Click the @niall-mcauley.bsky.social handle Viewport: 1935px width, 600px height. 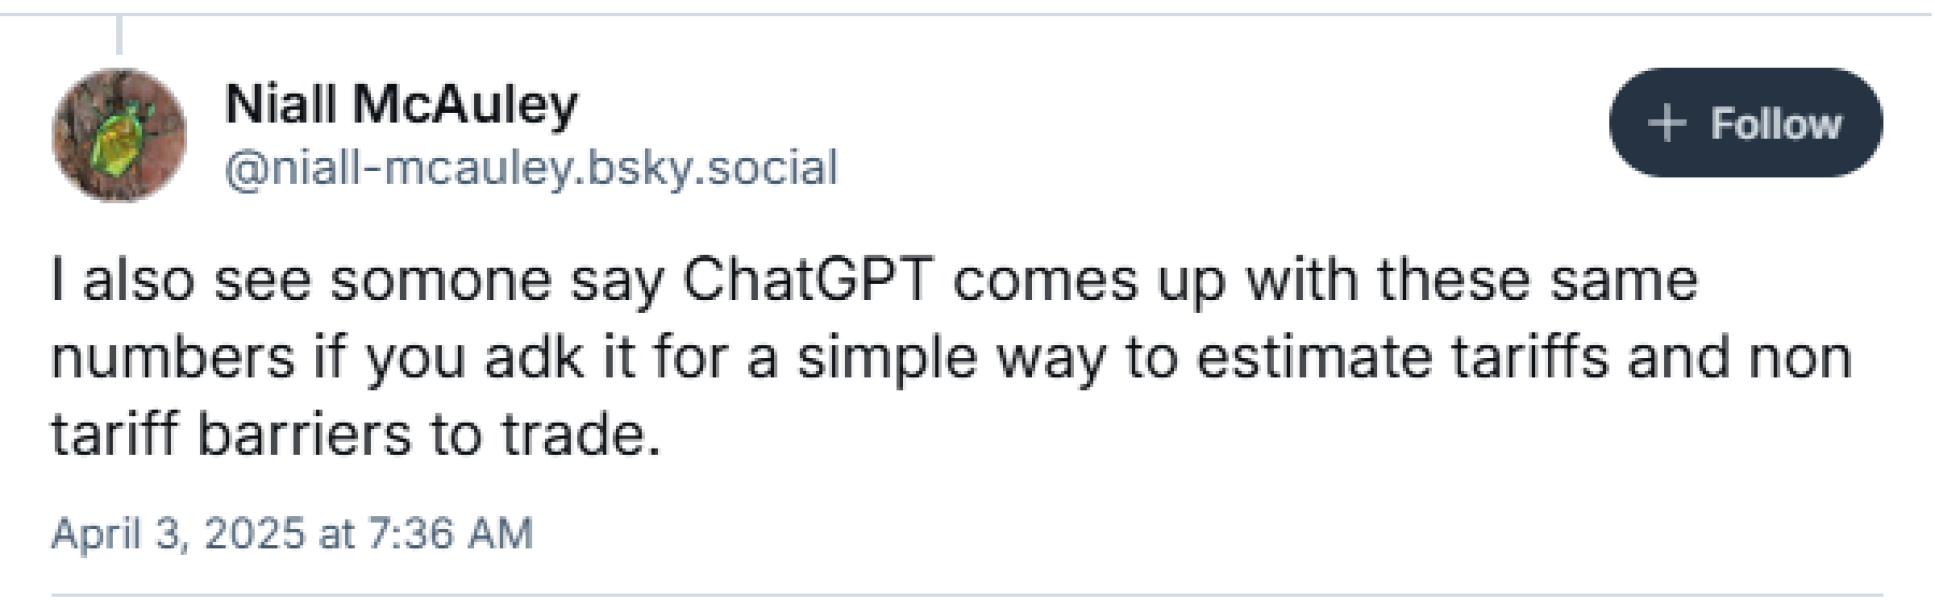tap(530, 168)
